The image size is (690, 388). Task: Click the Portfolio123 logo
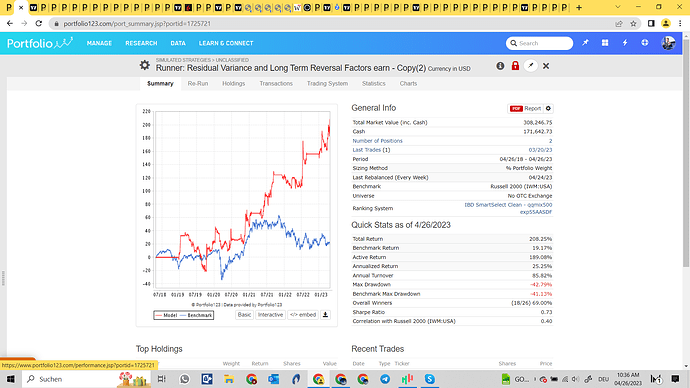point(40,43)
